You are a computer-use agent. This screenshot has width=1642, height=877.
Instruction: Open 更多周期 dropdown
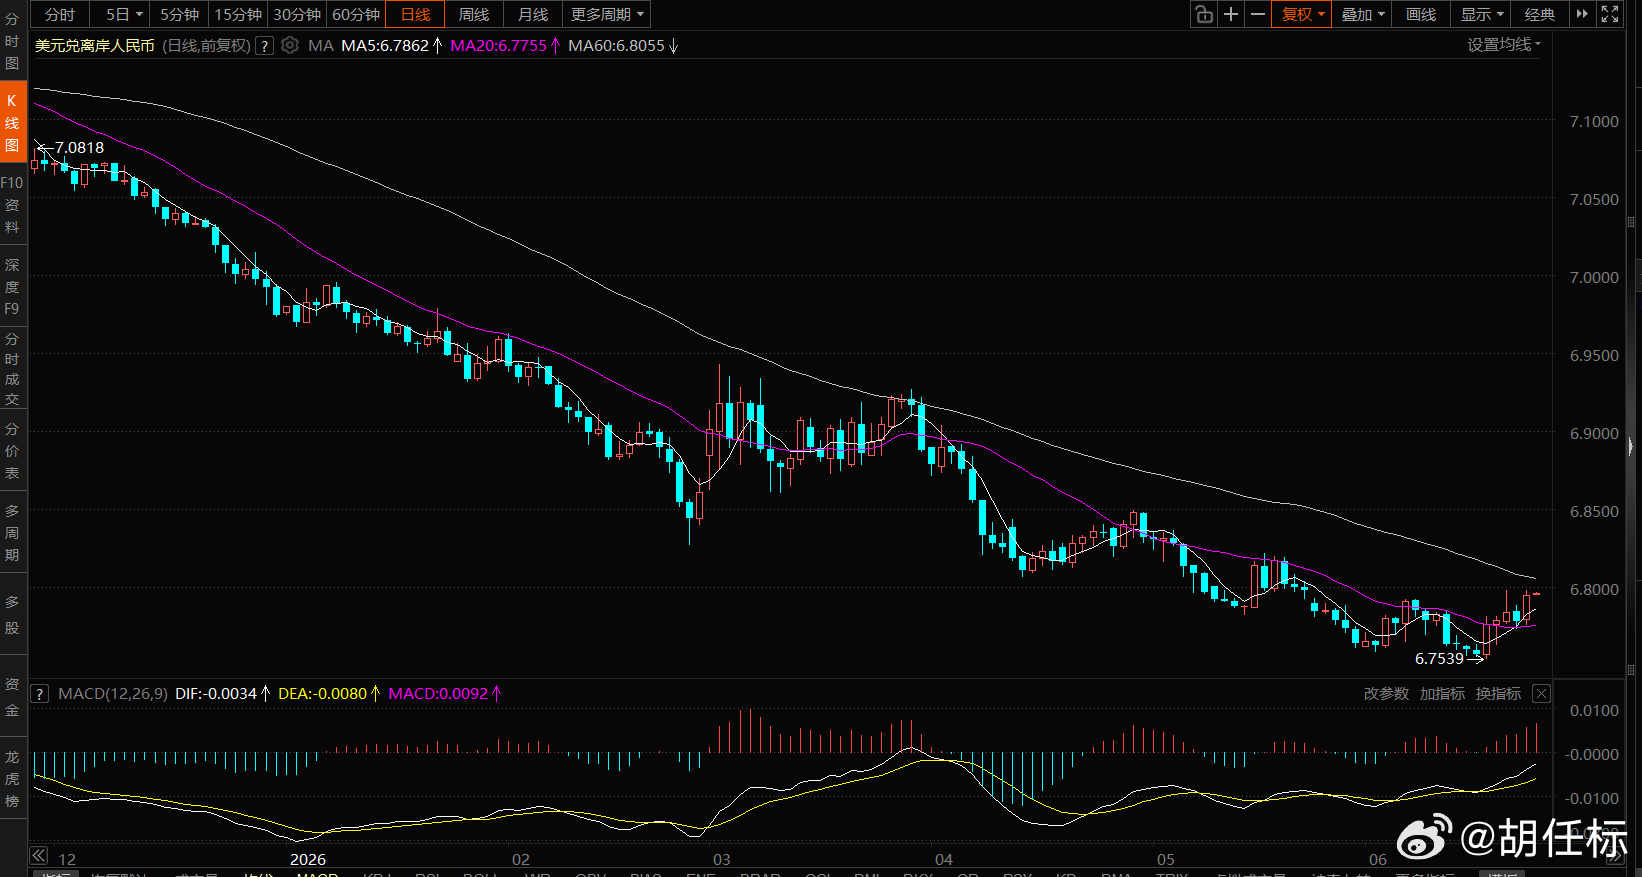pos(607,14)
